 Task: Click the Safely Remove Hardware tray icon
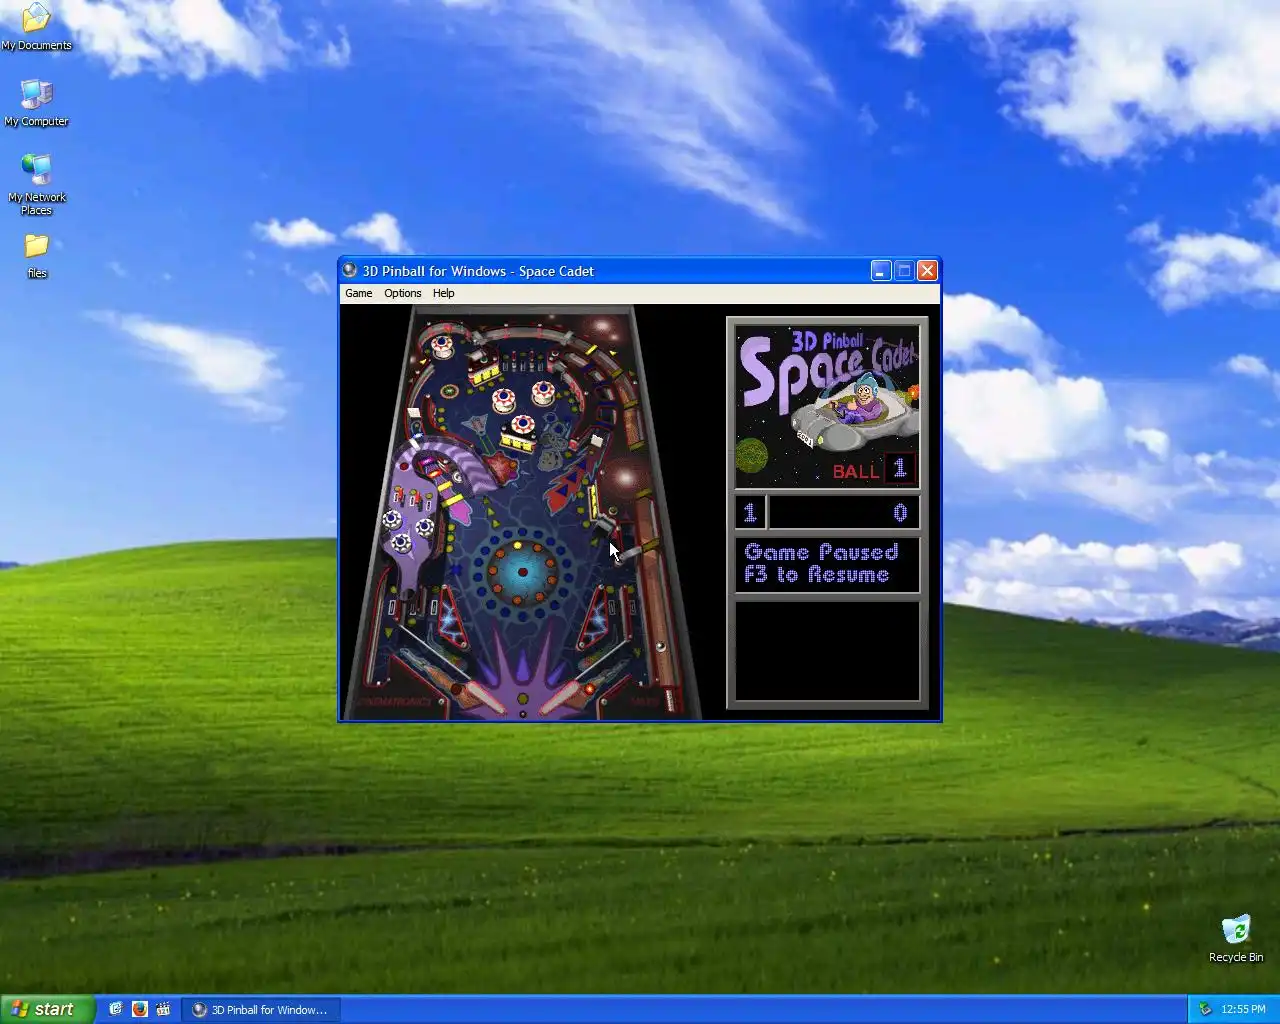pos(1205,1009)
